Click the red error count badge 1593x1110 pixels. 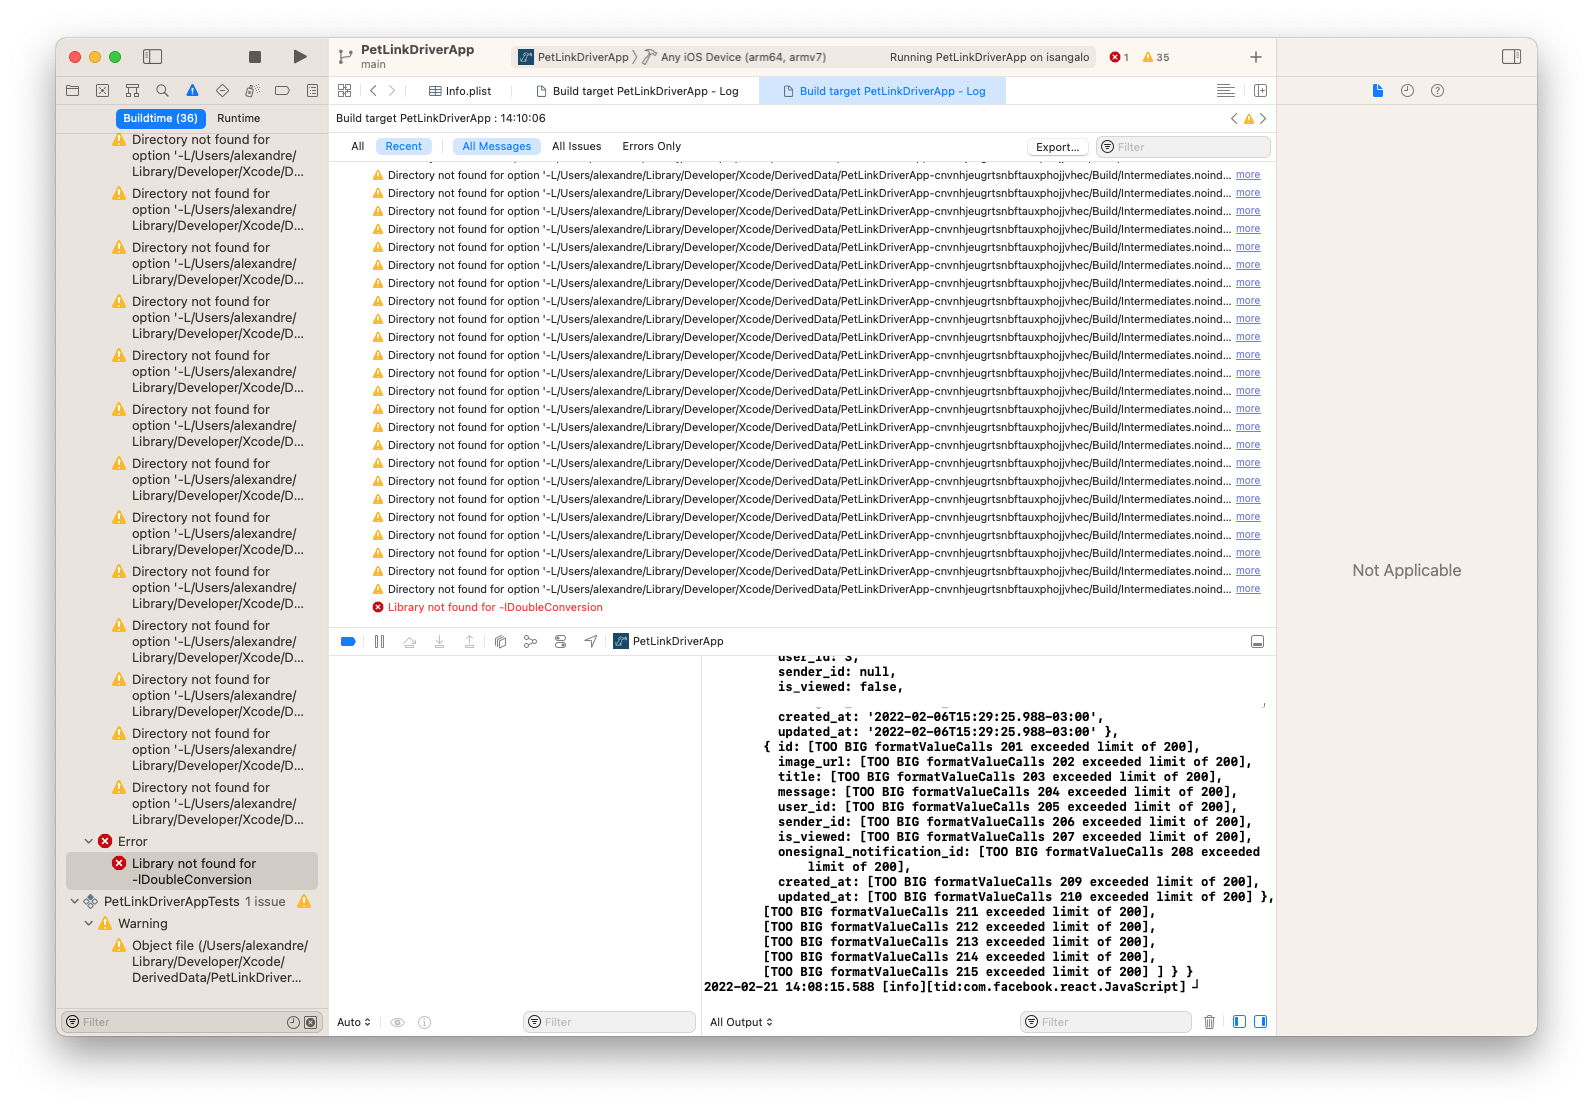1119,57
